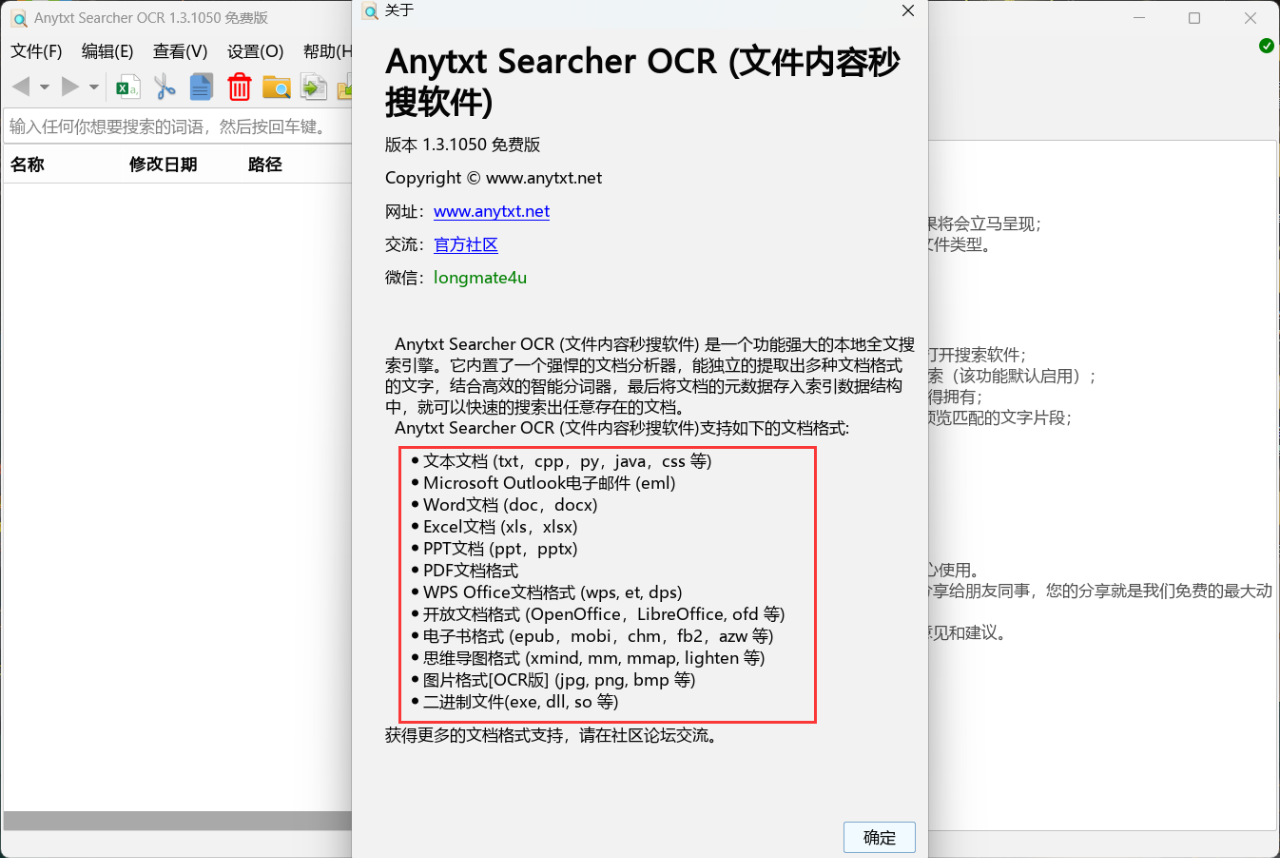Viewport: 1280px width, 858px height.
Task: Click the copy file with green arrow icon
Action: point(314,87)
